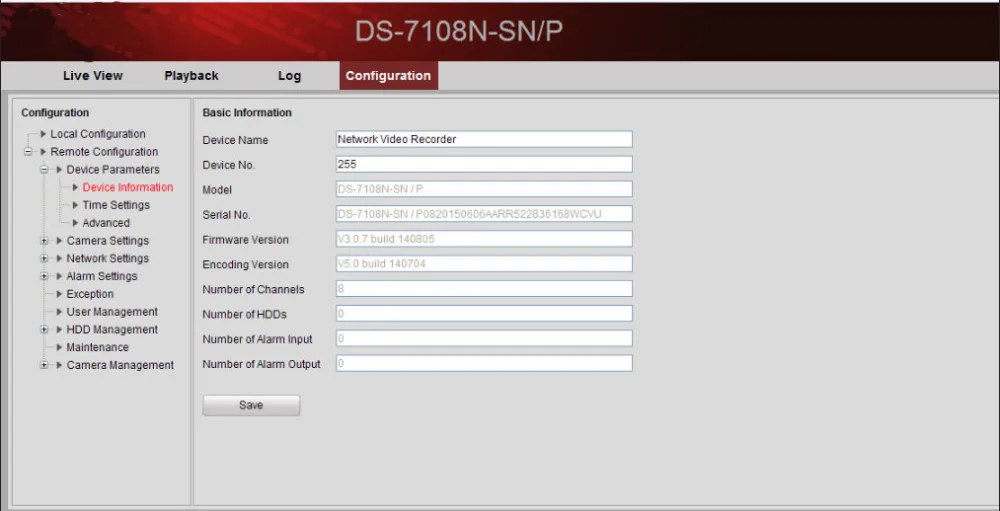
Task: Click the Serial No. field
Action: click(x=484, y=214)
